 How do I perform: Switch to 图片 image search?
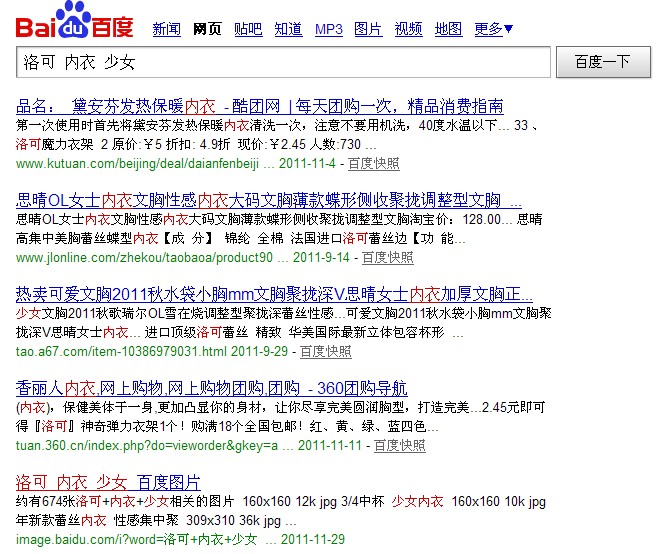point(368,29)
